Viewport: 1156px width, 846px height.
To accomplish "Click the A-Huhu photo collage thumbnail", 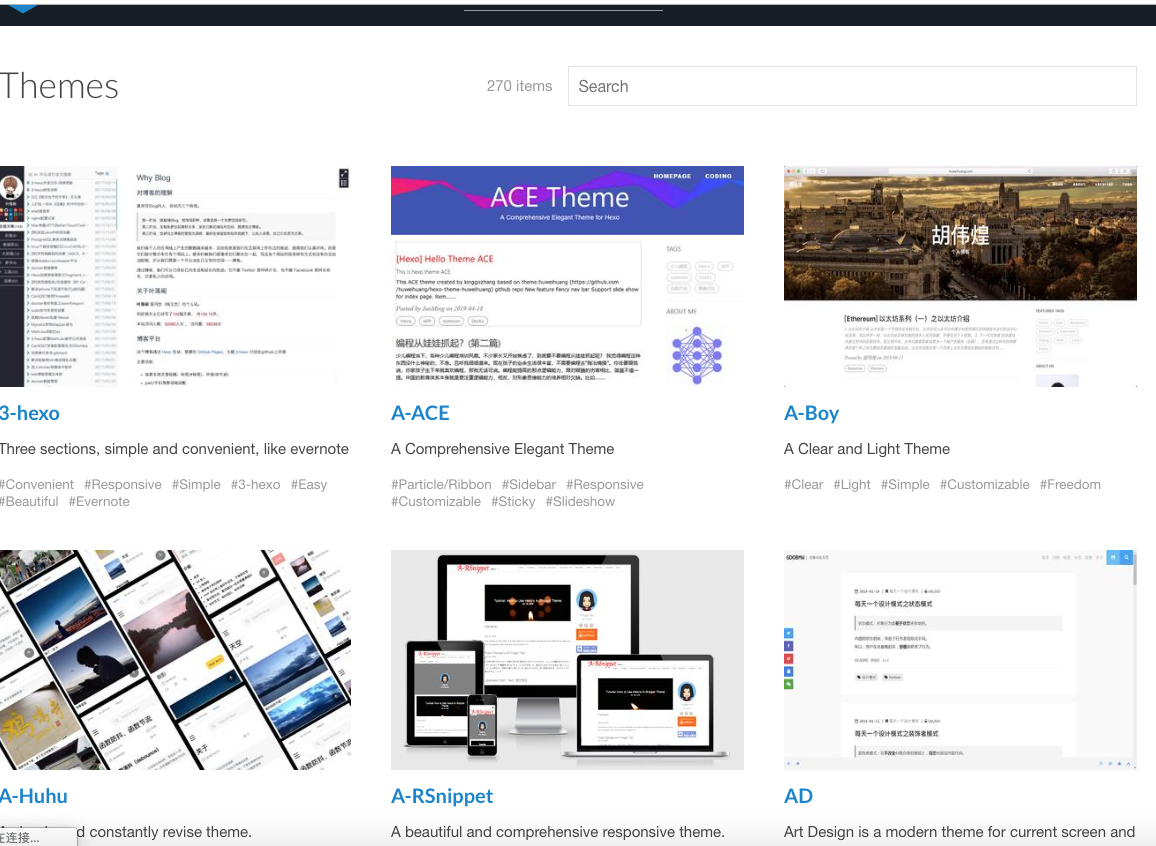I will coord(175,659).
